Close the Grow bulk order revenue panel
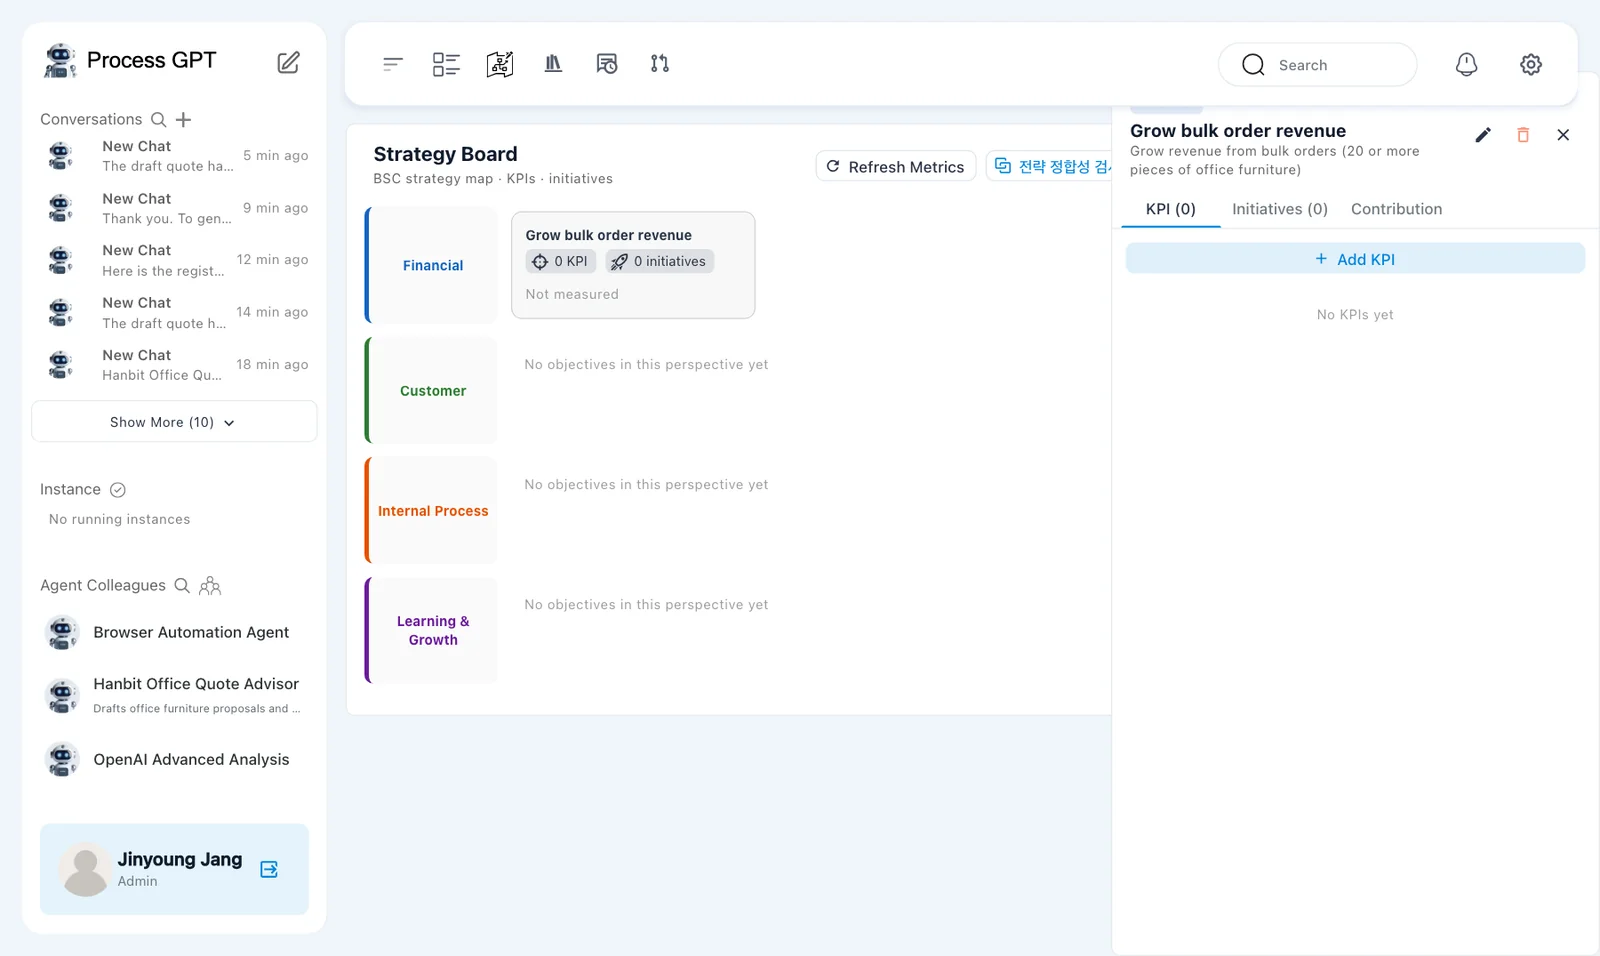This screenshot has width=1600, height=956. (x=1563, y=135)
